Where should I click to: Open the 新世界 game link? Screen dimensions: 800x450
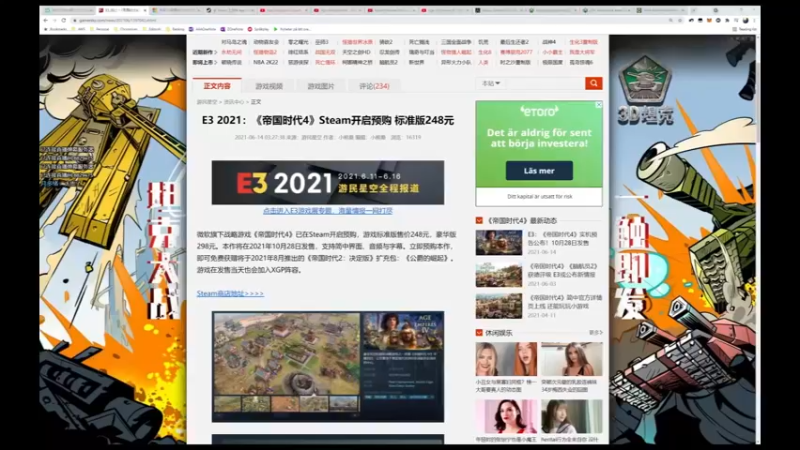click(x=416, y=62)
